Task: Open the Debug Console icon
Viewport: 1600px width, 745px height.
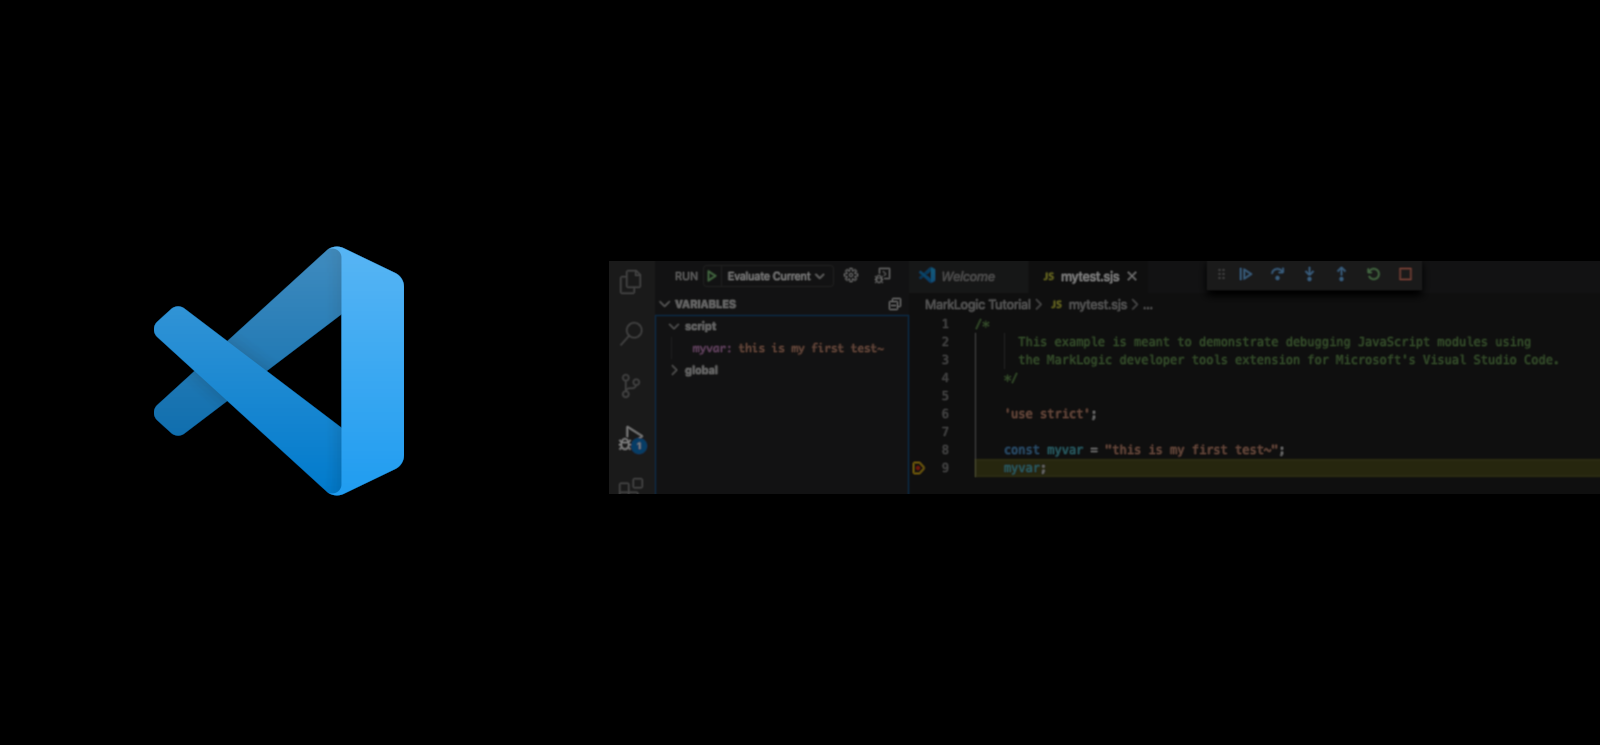Action: (x=883, y=275)
